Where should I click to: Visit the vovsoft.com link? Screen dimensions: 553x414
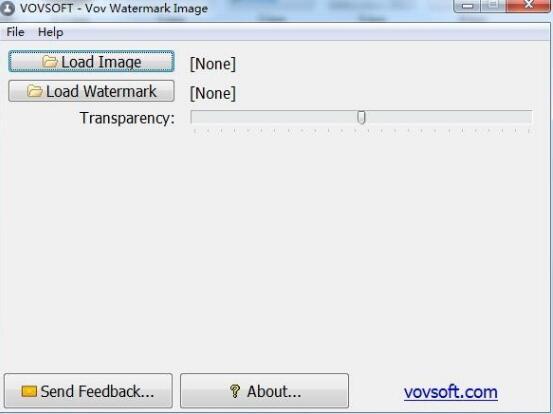point(451,392)
